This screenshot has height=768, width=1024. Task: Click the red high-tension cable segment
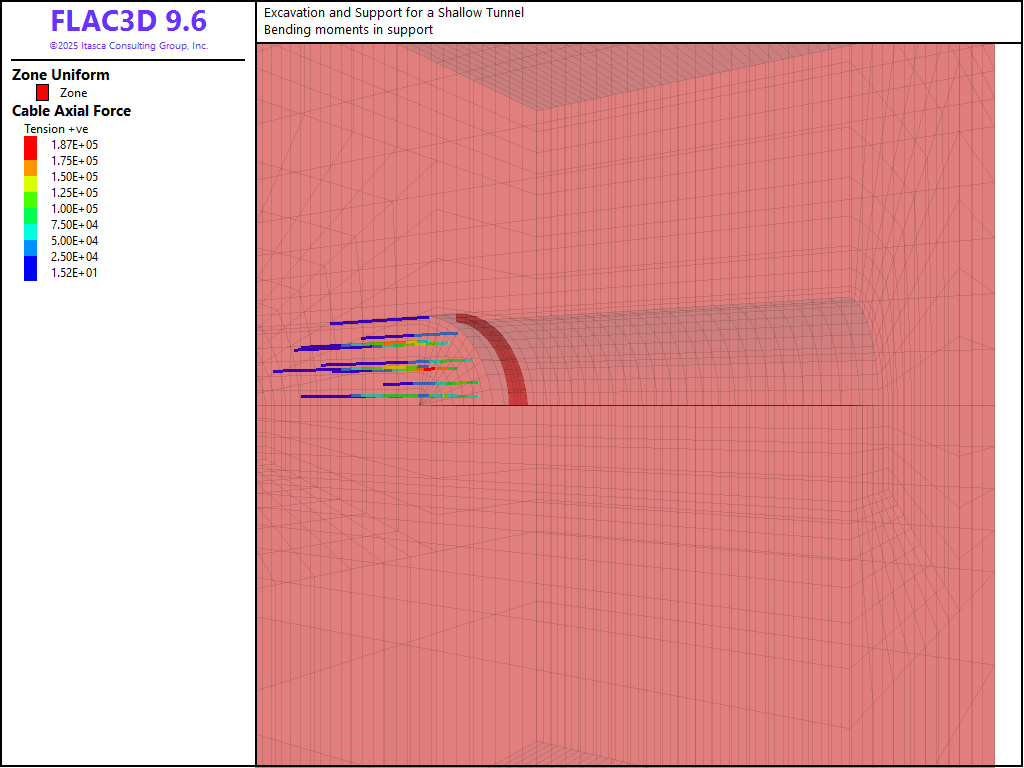(427, 368)
